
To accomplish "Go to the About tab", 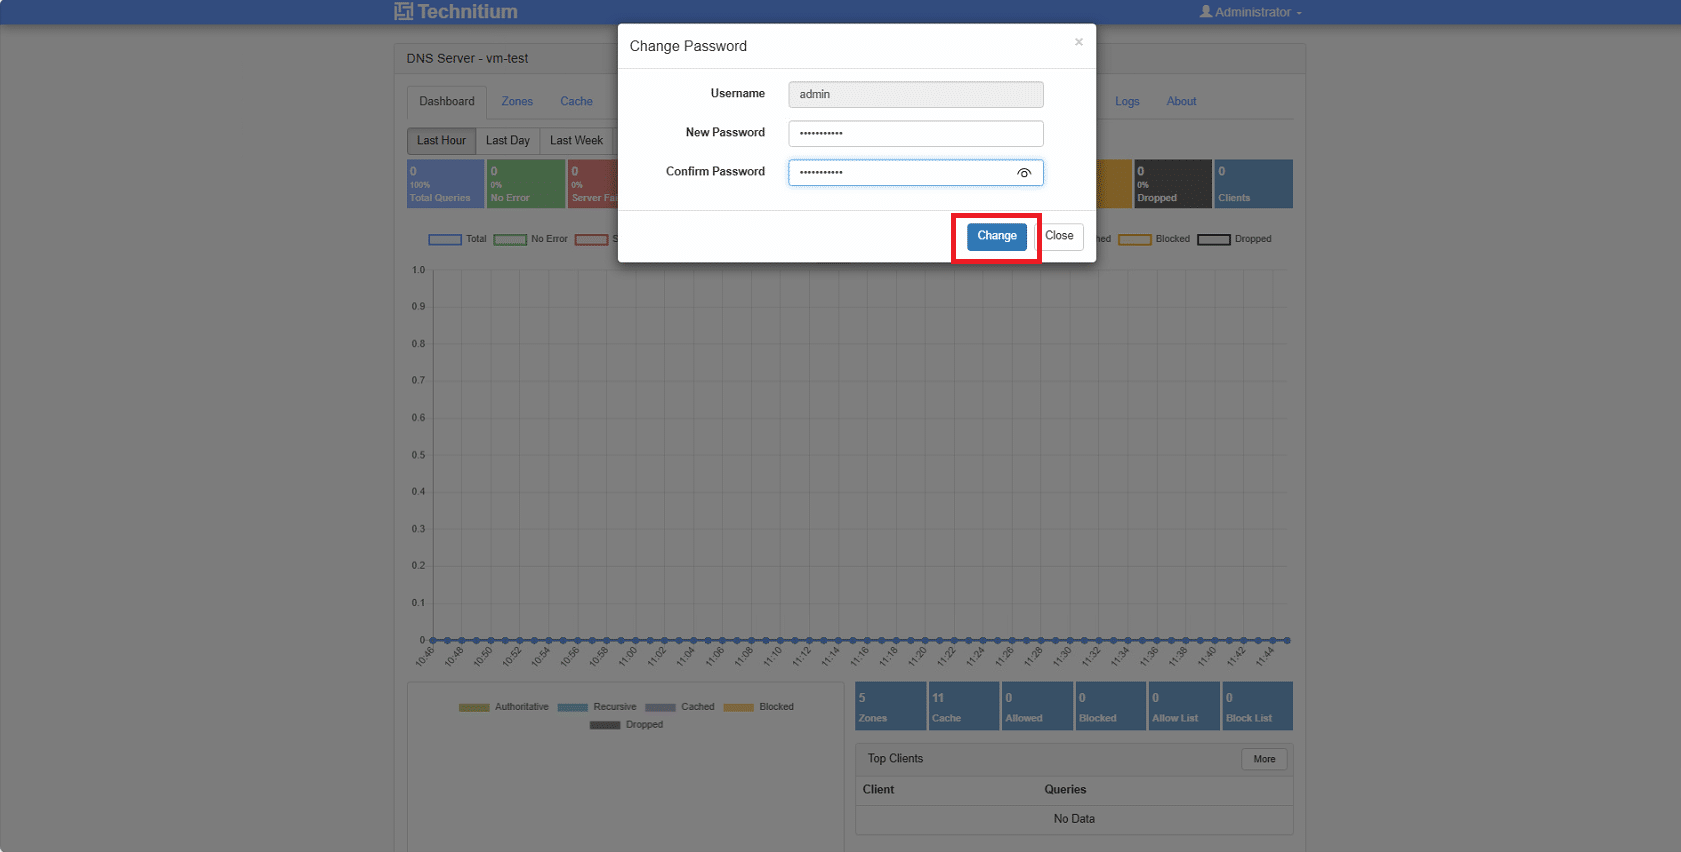I will click(x=1181, y=102).
